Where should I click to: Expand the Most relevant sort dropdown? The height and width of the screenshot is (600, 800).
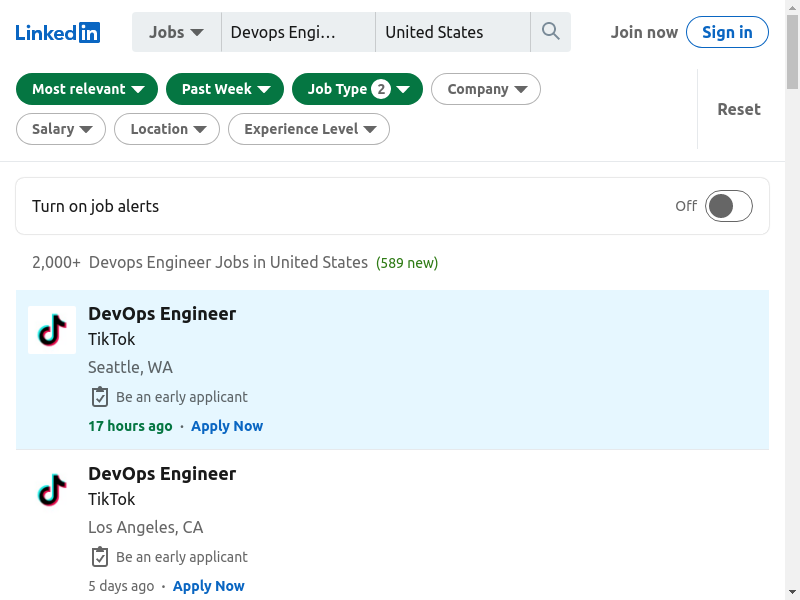pos(87,89)
